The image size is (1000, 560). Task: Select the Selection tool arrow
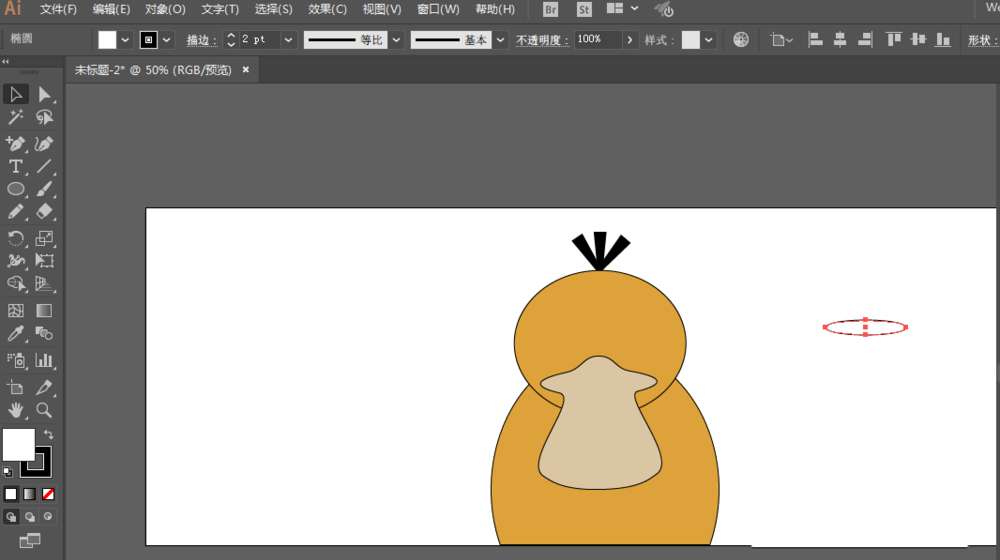(15, 94)
